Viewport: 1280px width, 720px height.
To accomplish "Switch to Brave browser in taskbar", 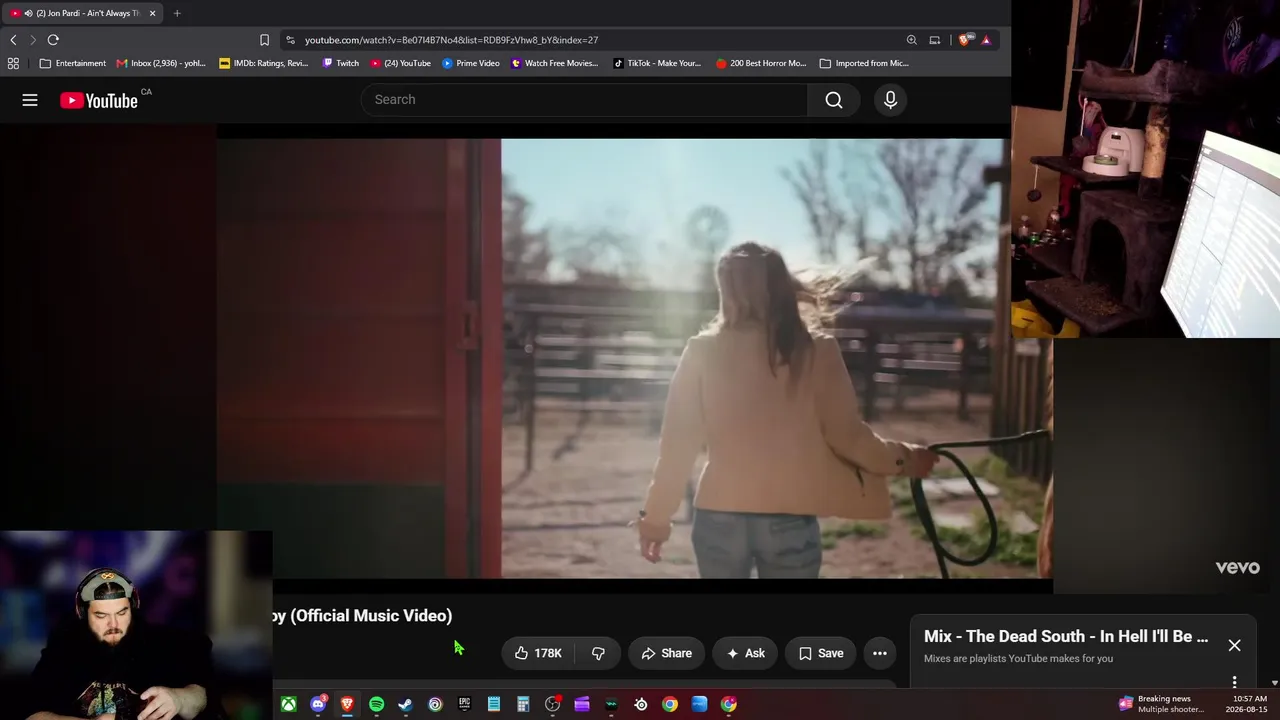I will (x=347, y=704).
